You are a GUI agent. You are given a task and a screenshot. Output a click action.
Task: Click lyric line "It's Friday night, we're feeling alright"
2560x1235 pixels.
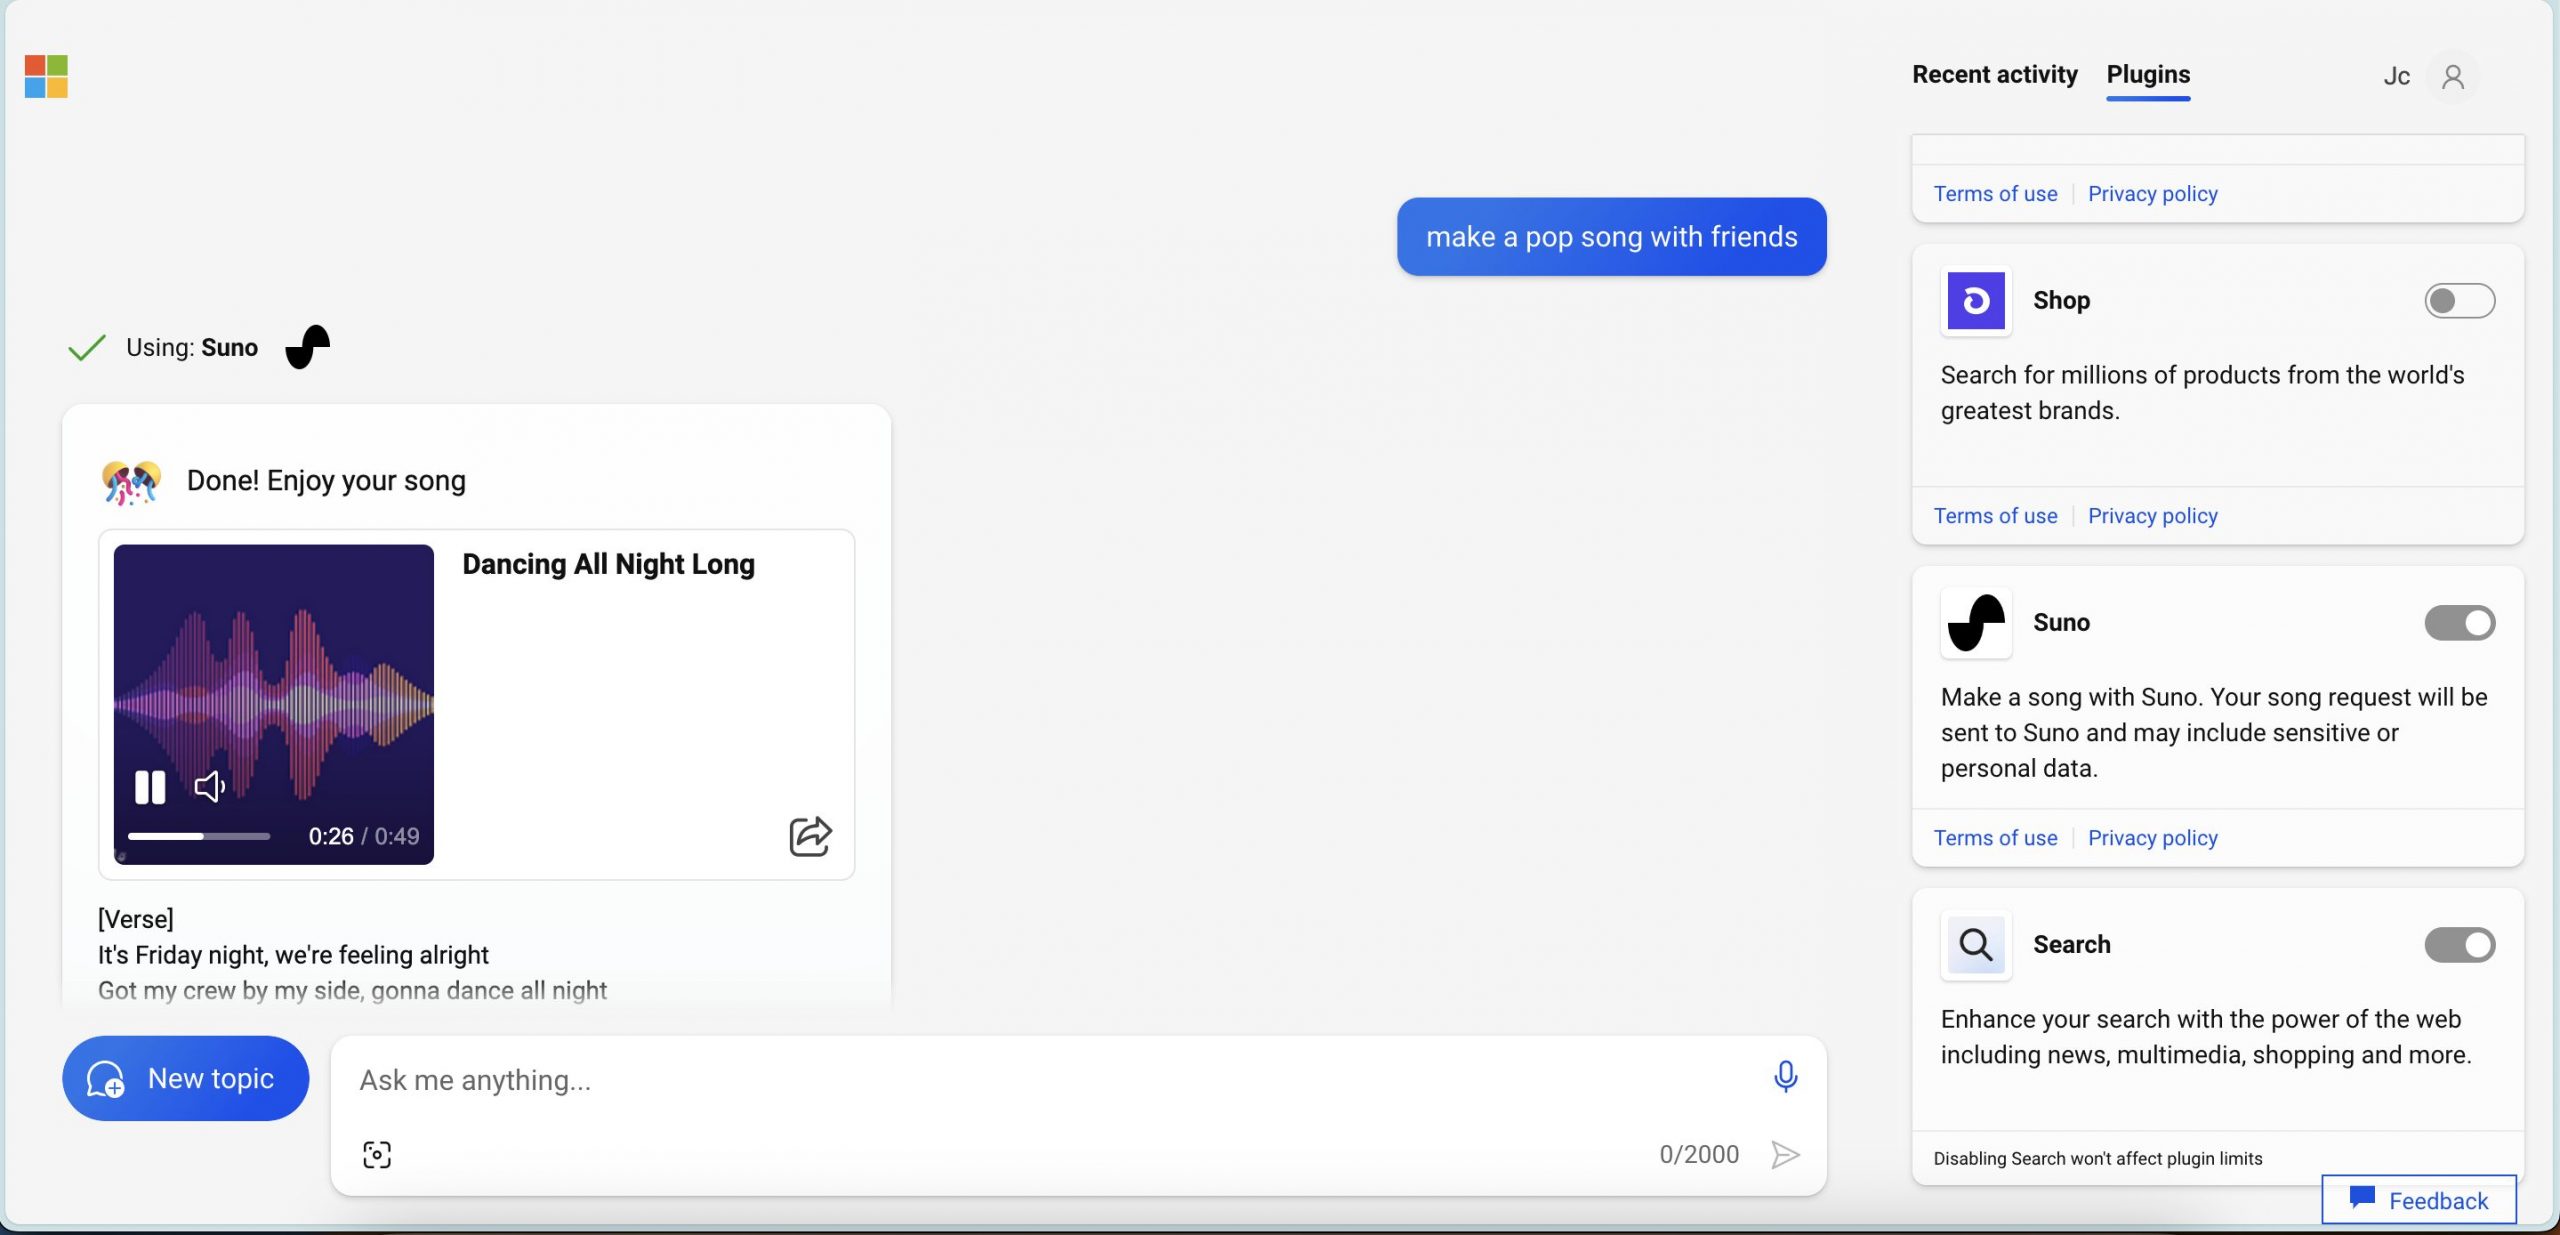(x=293, y=955)
